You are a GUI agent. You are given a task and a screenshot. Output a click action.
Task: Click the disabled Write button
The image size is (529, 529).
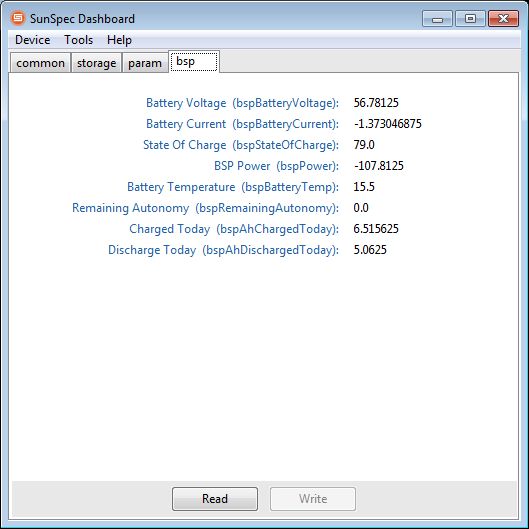click(313, 499)
